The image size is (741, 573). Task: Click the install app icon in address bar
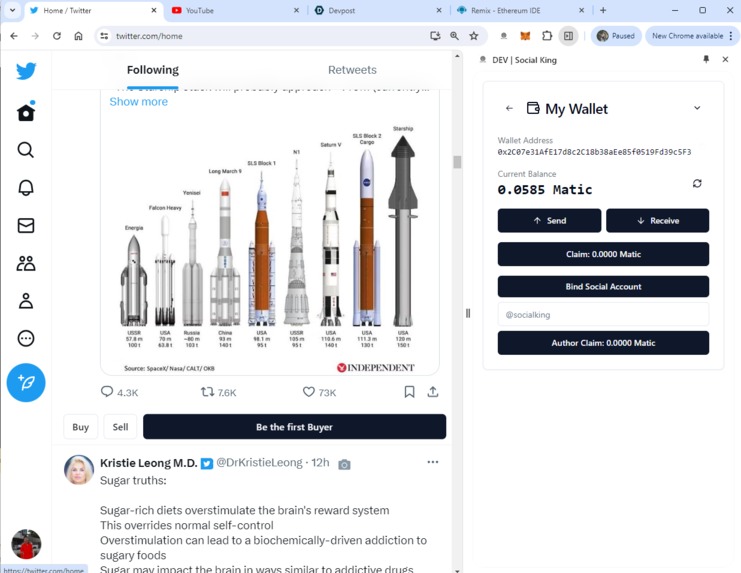click(x=435, y=36)
